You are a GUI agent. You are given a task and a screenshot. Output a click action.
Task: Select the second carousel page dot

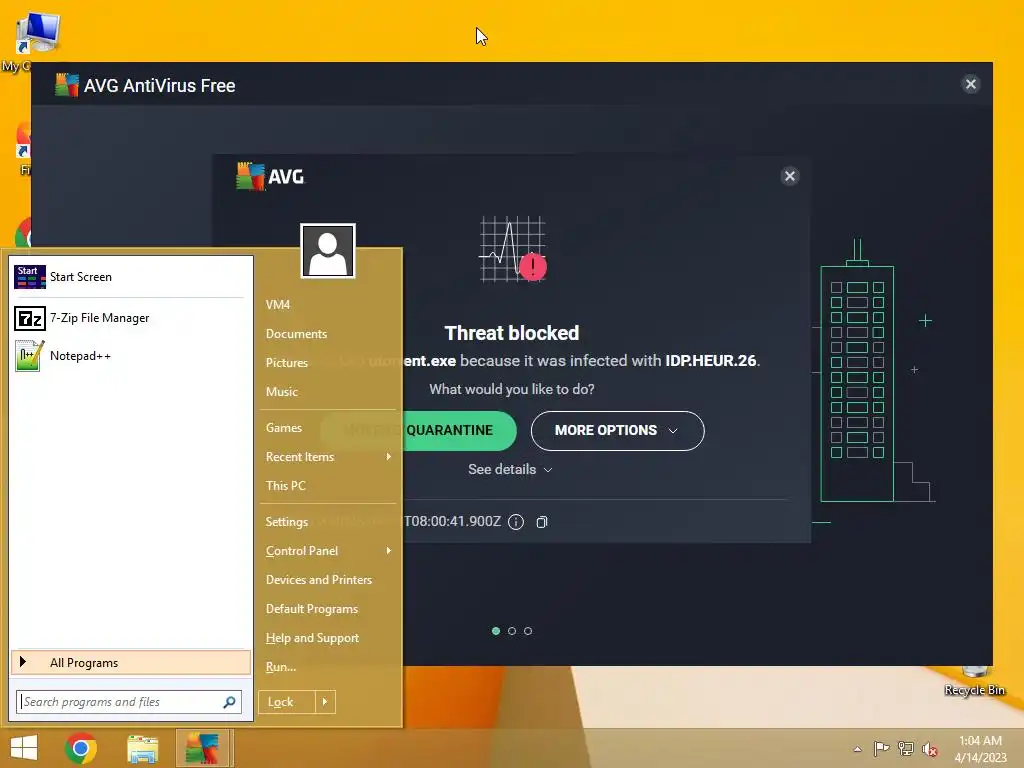tap(512, 631)
